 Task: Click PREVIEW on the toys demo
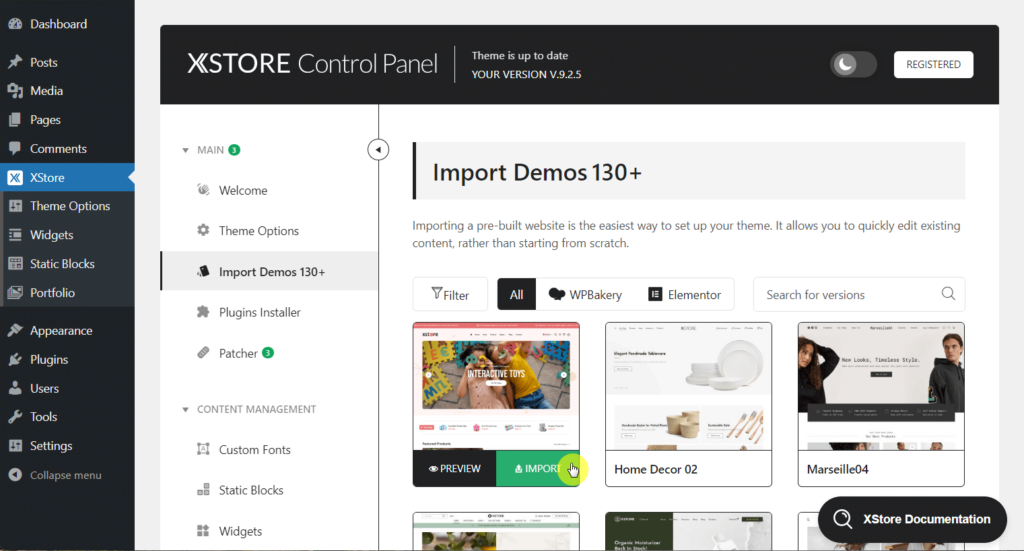(455, 468)
